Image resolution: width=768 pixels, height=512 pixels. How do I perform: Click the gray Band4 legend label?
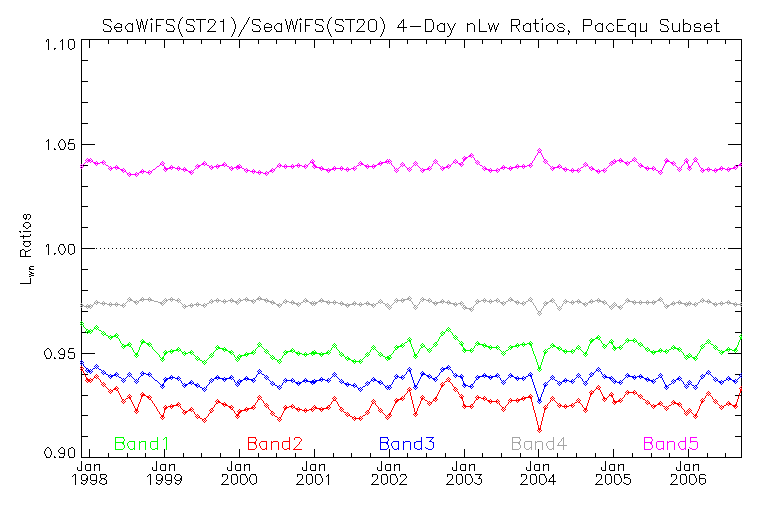point(539,444)
